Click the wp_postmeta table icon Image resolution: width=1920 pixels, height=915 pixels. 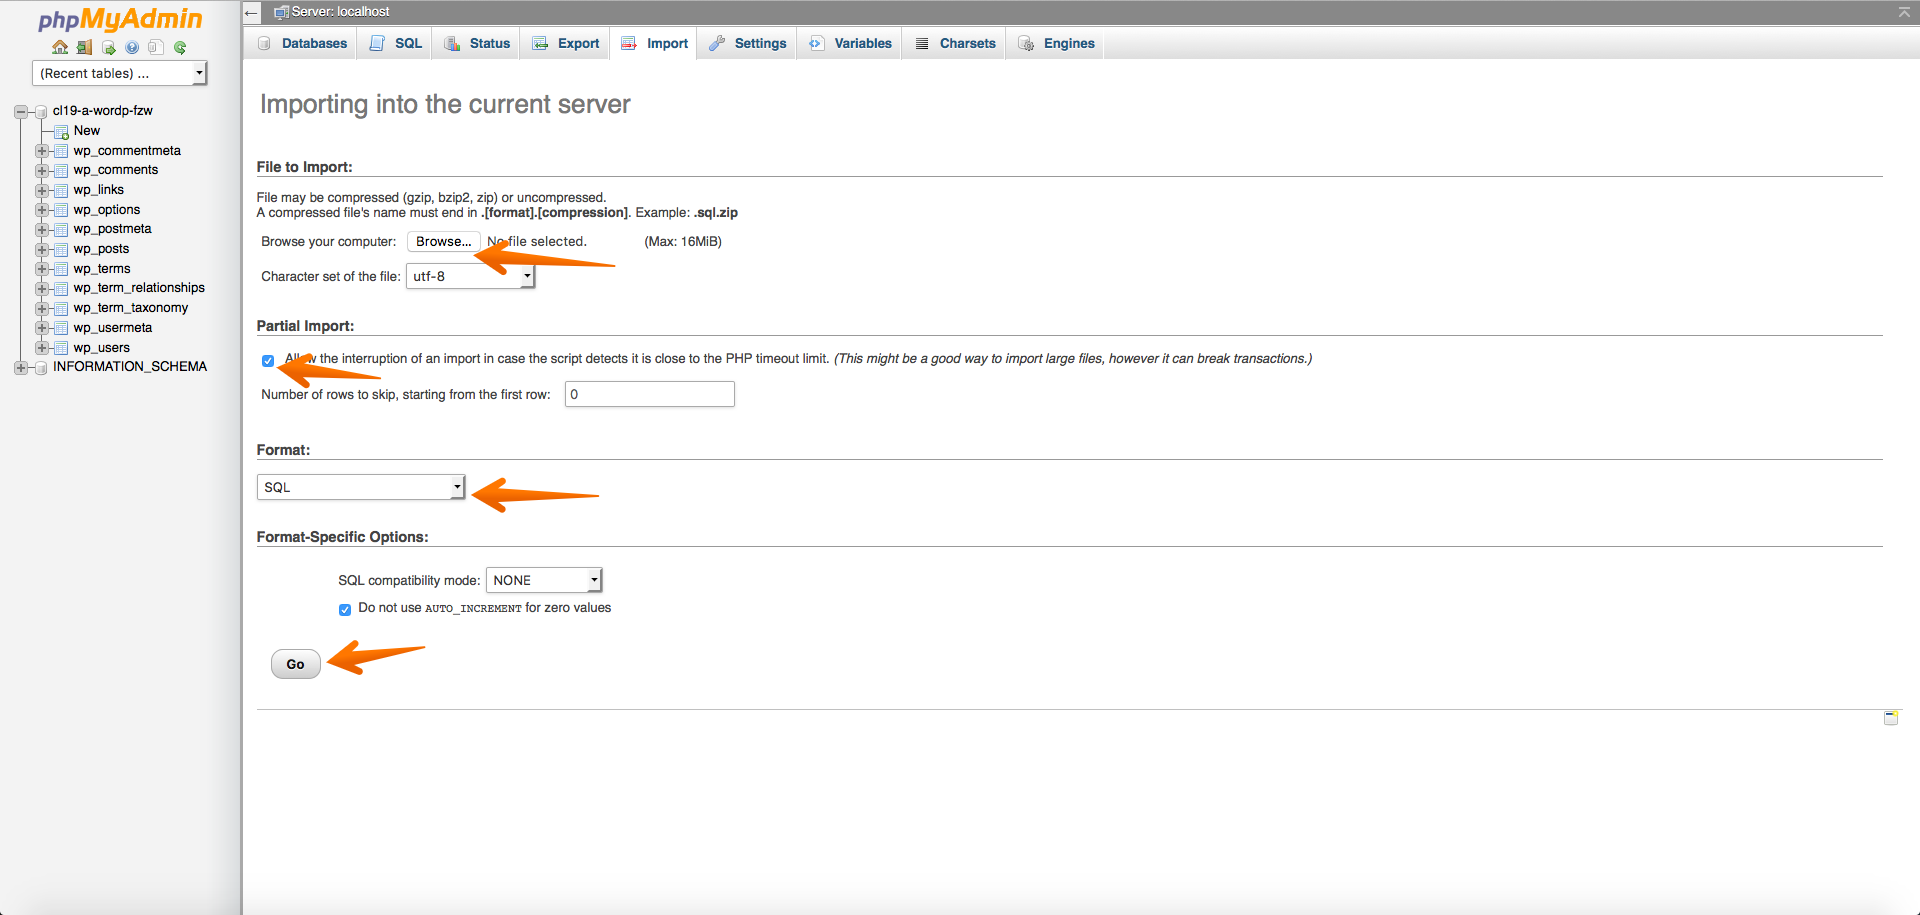point(61,229)
